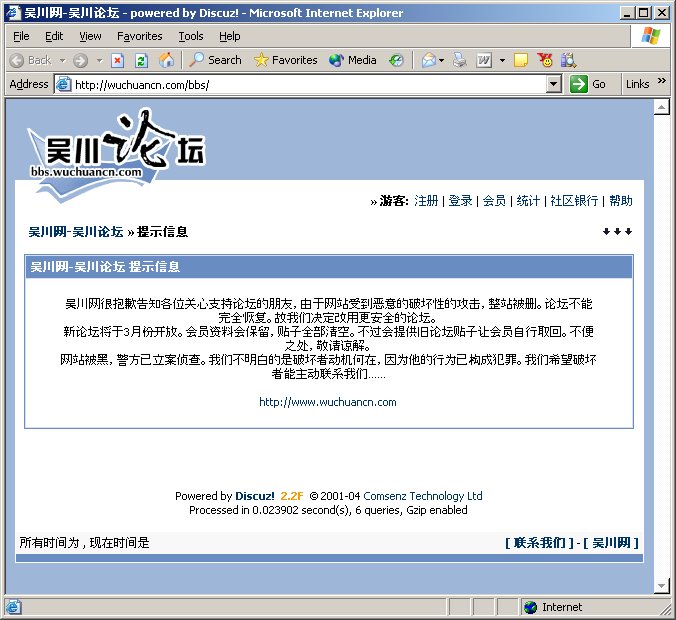
Task: Click the vertical scrollbar down arrow
Action: (x=661, y=585)
